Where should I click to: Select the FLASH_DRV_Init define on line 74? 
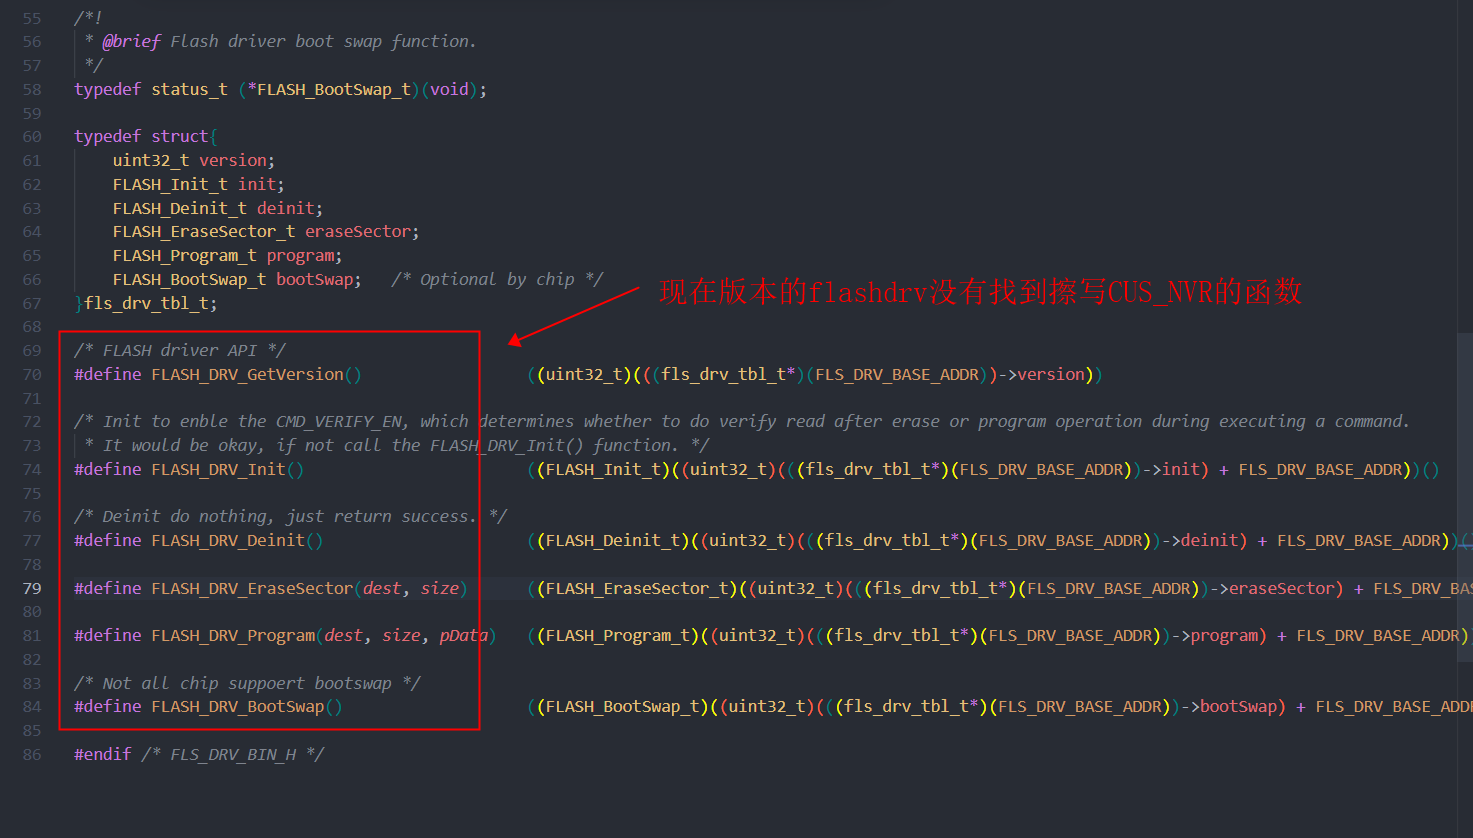click(222, 469)
